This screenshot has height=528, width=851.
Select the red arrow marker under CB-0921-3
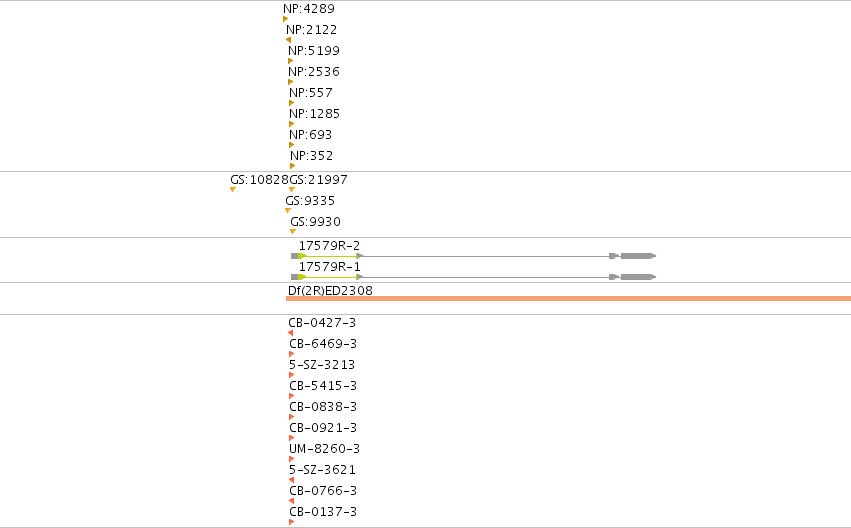pos(291,438)
